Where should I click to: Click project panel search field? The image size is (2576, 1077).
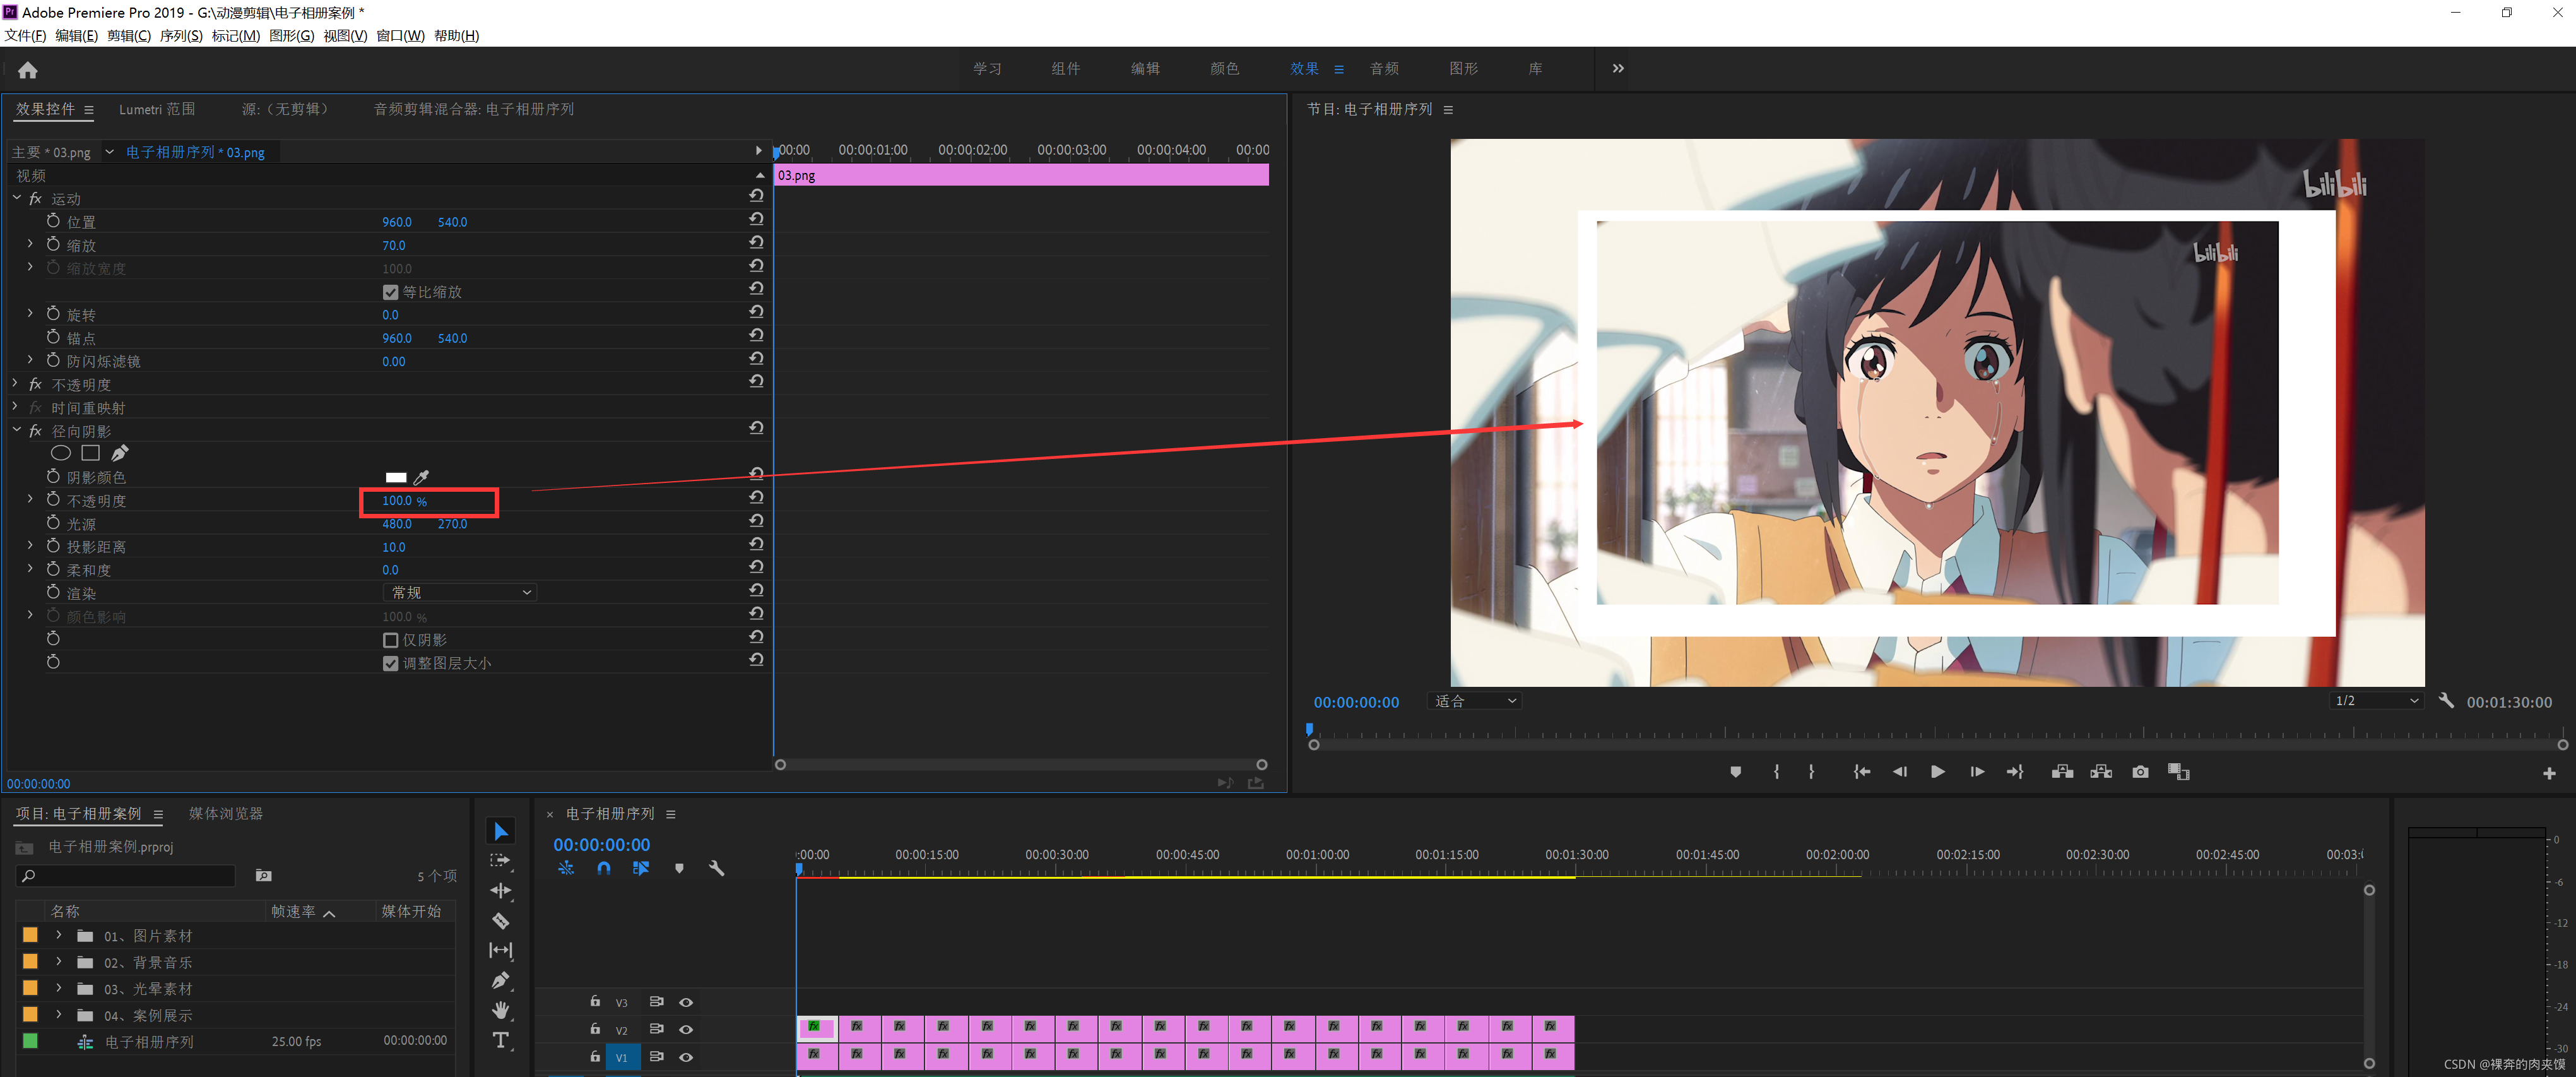127,876
